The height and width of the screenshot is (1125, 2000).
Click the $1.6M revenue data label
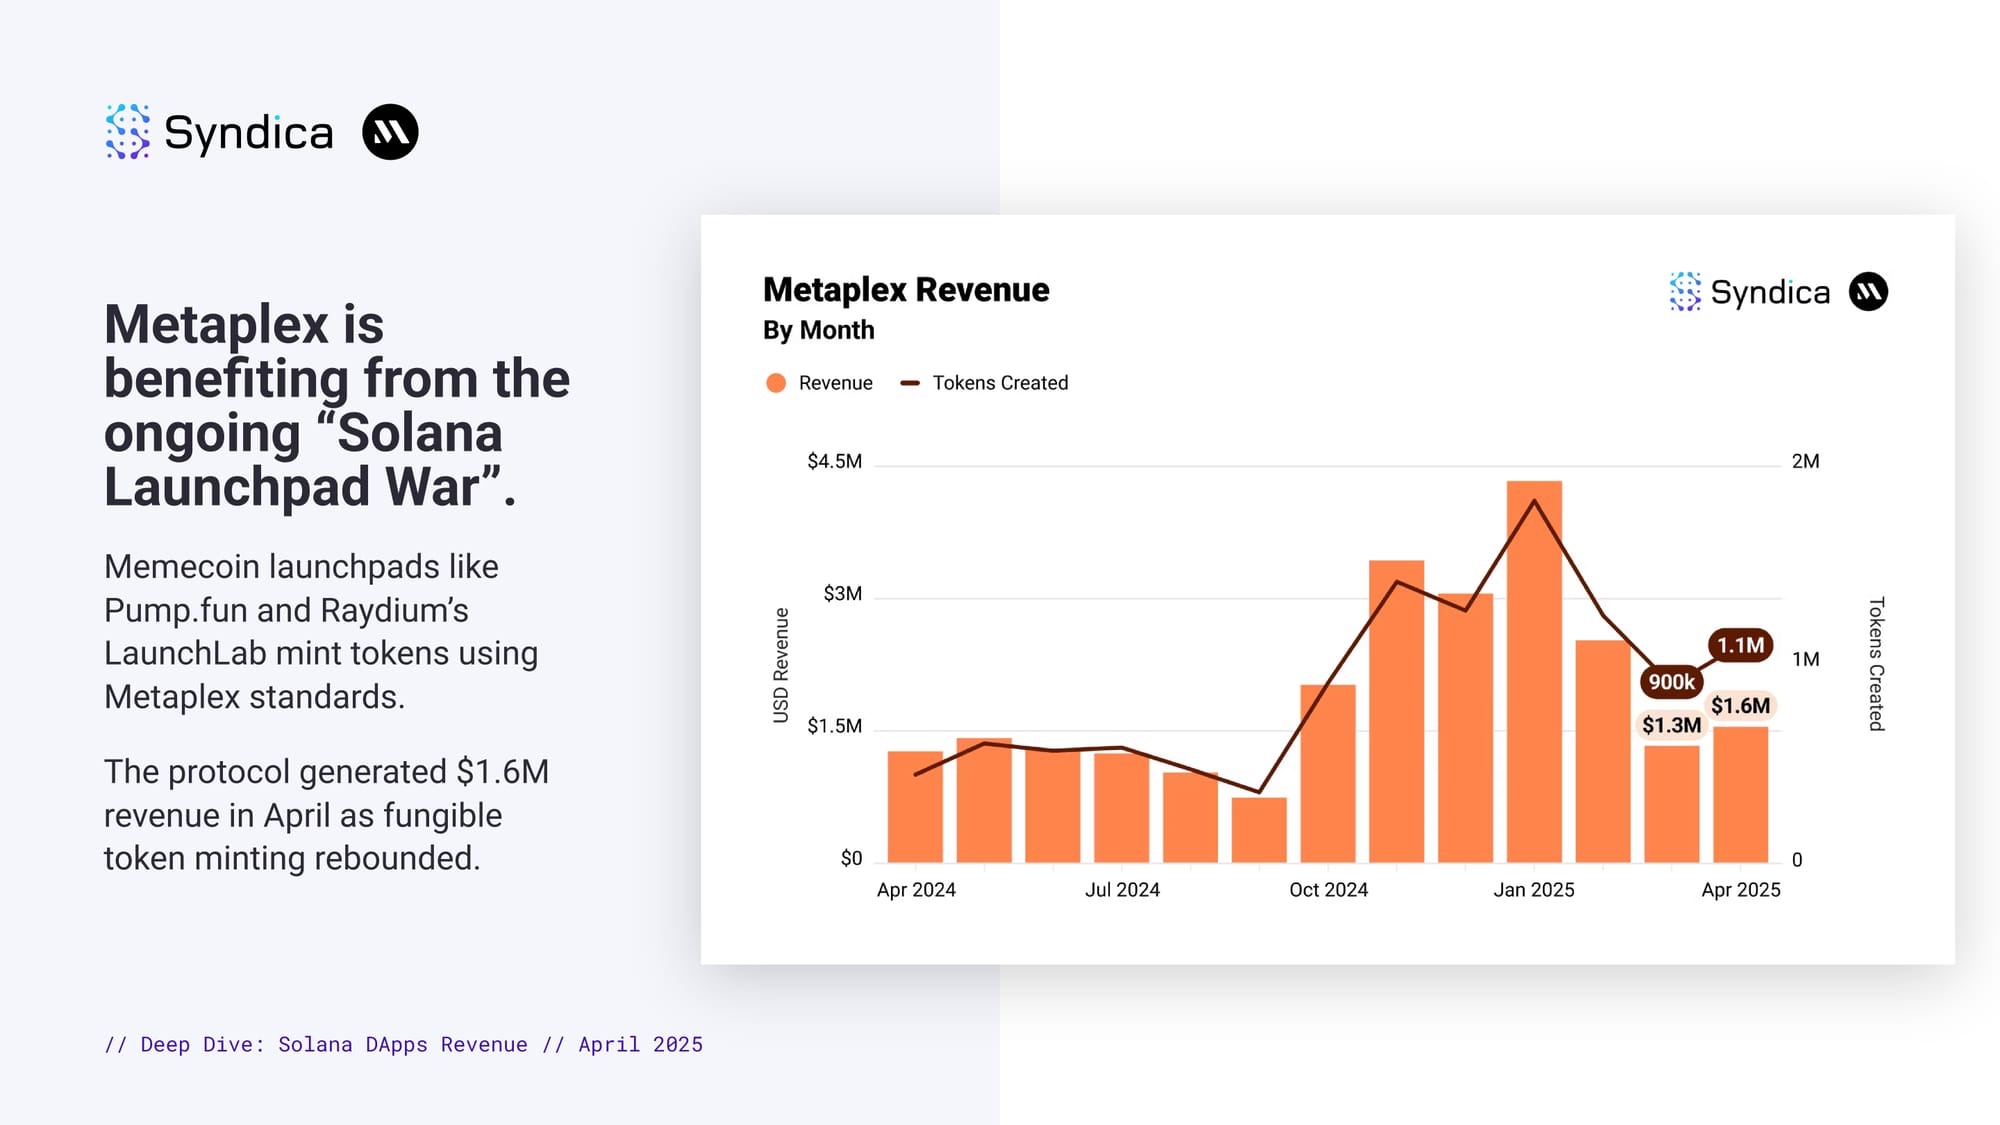[x=1740, y=706]
